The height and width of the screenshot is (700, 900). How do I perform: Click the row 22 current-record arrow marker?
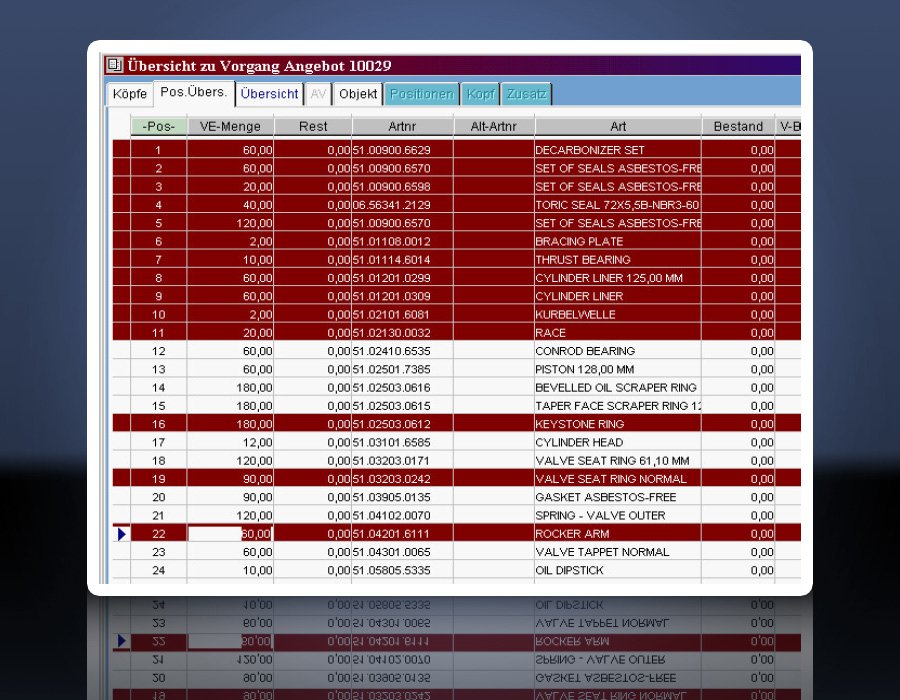122,534
